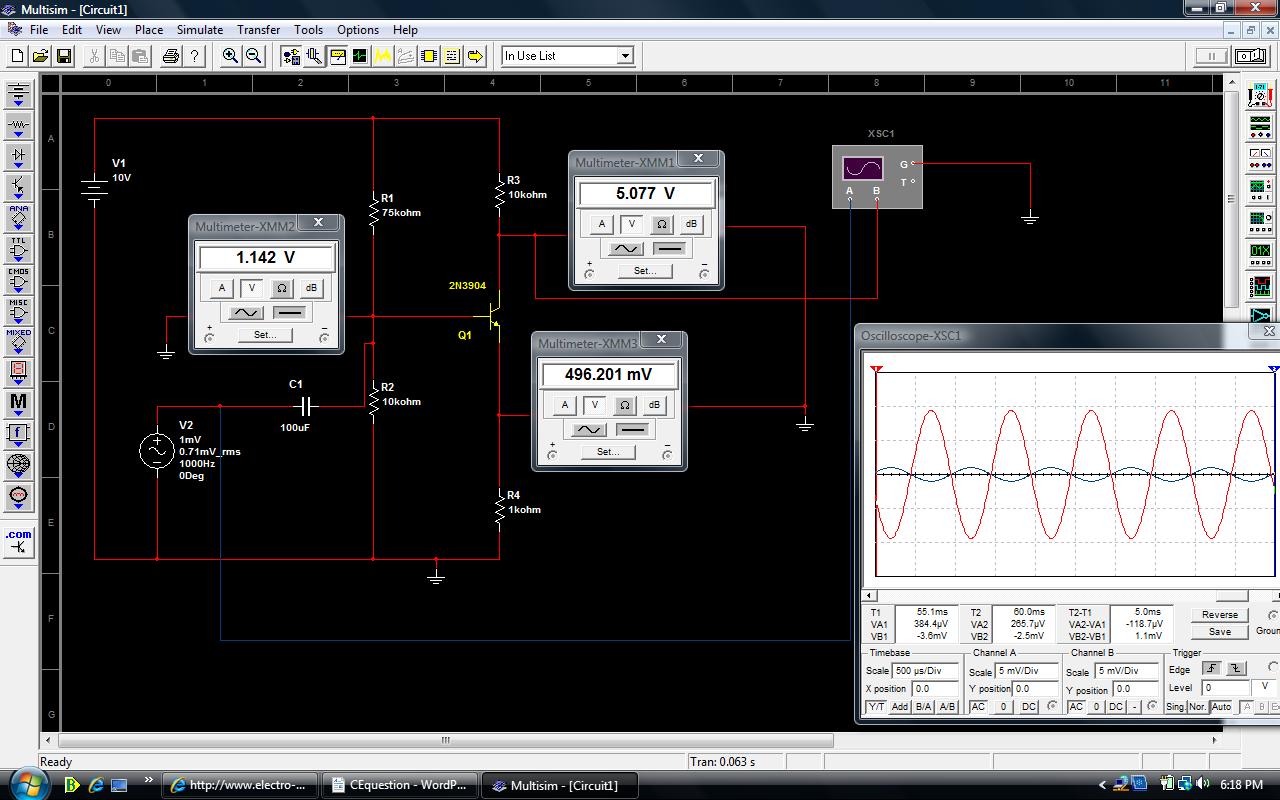Switch XMM3 multimeter to dB mode
This screenshot has width=1280, height=800.
tap(654, 405)
